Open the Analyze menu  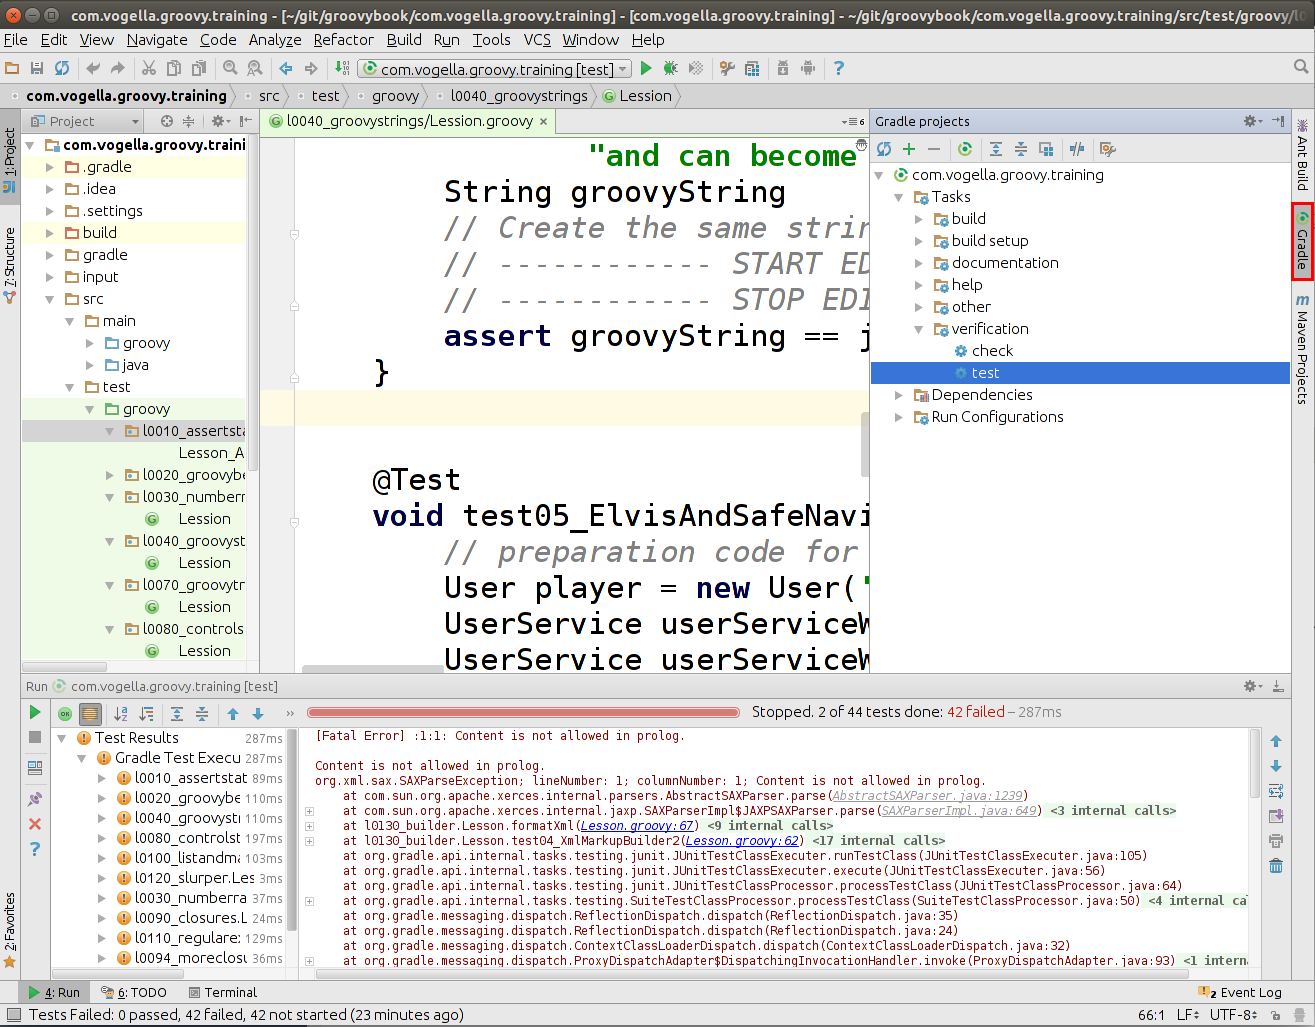275,40
